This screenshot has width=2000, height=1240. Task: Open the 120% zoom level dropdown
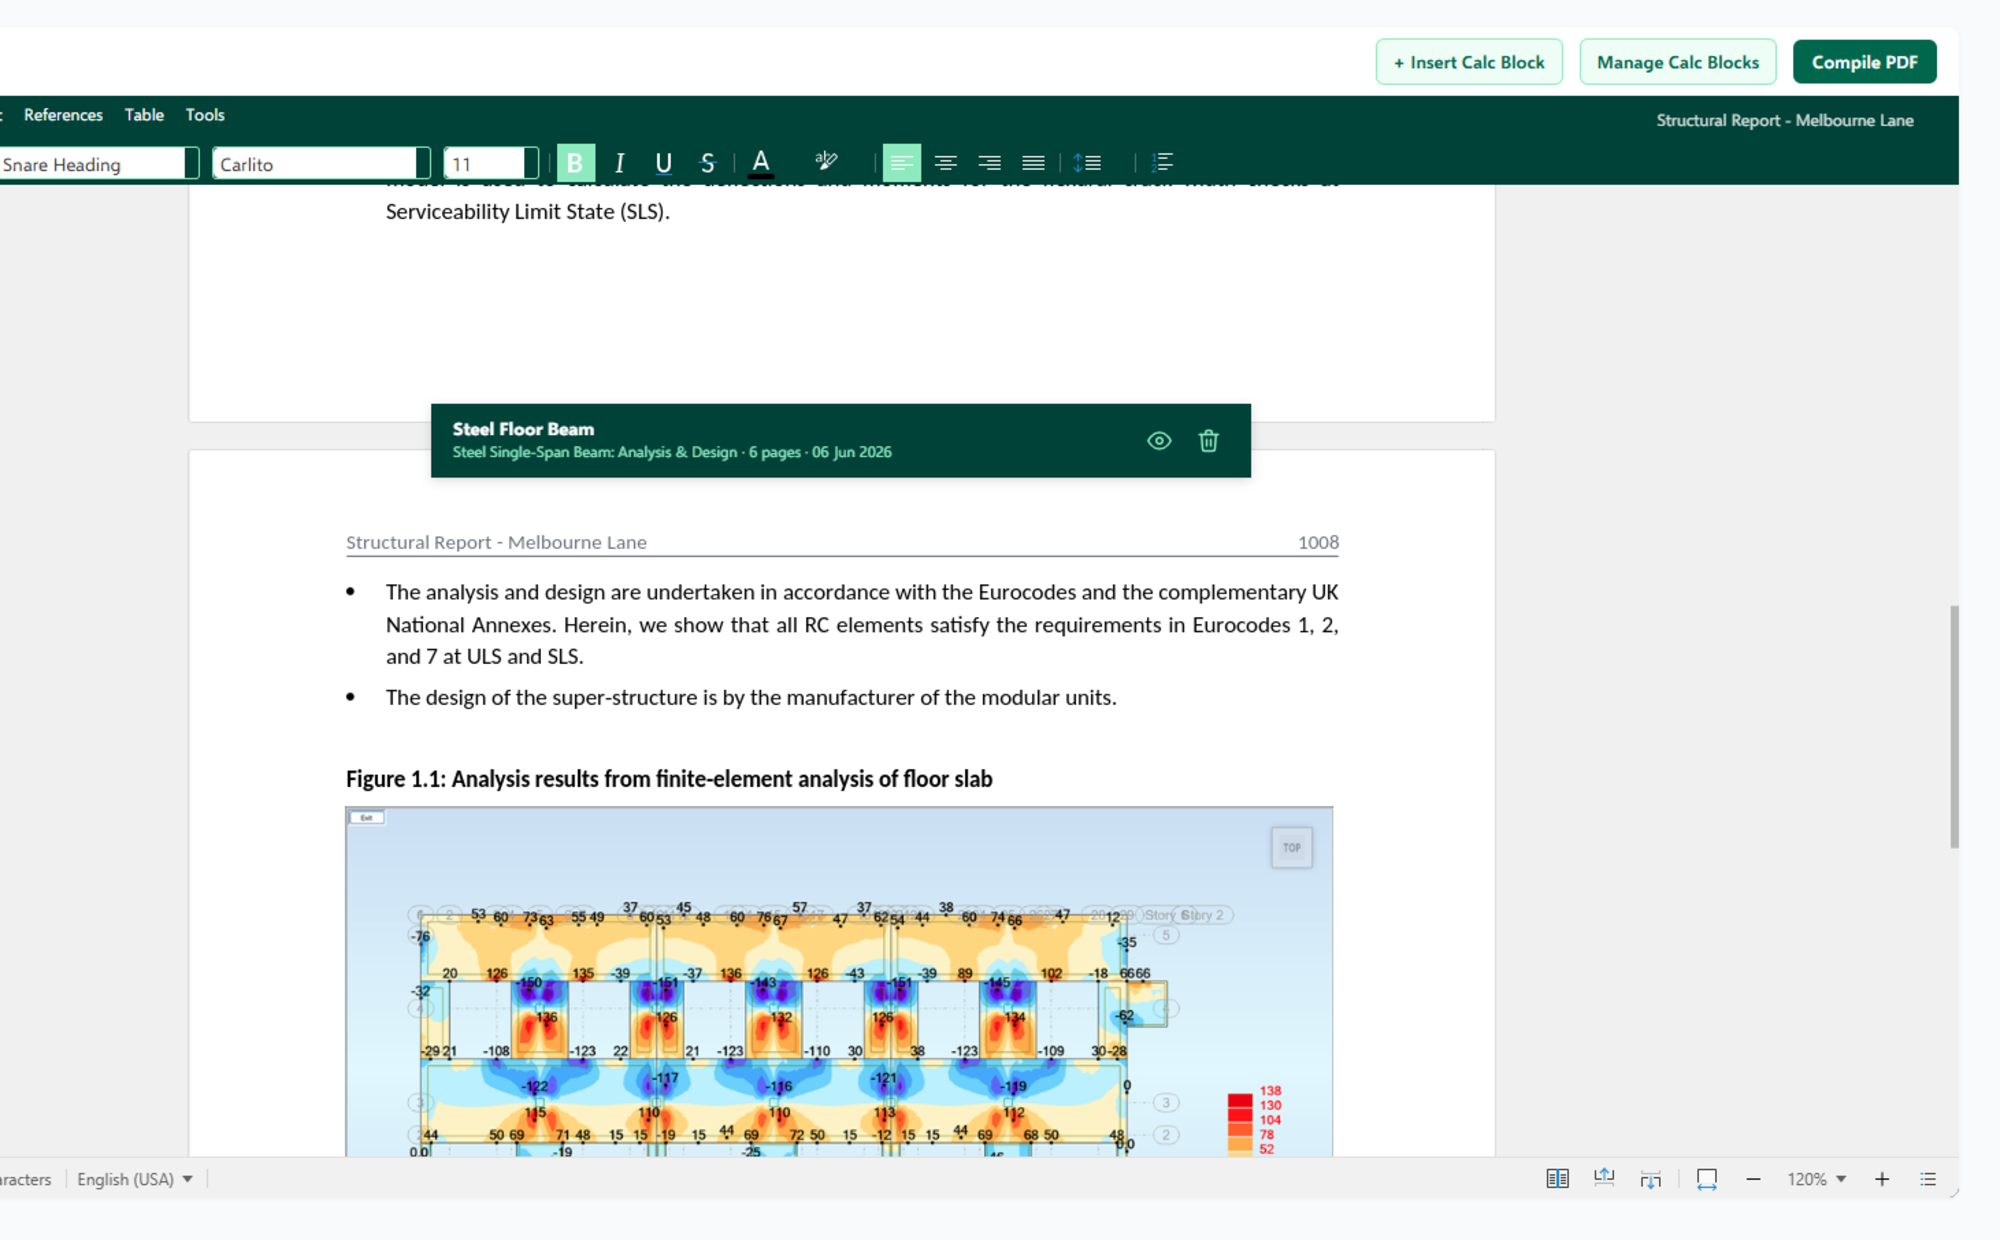tap(1816, 1179)
